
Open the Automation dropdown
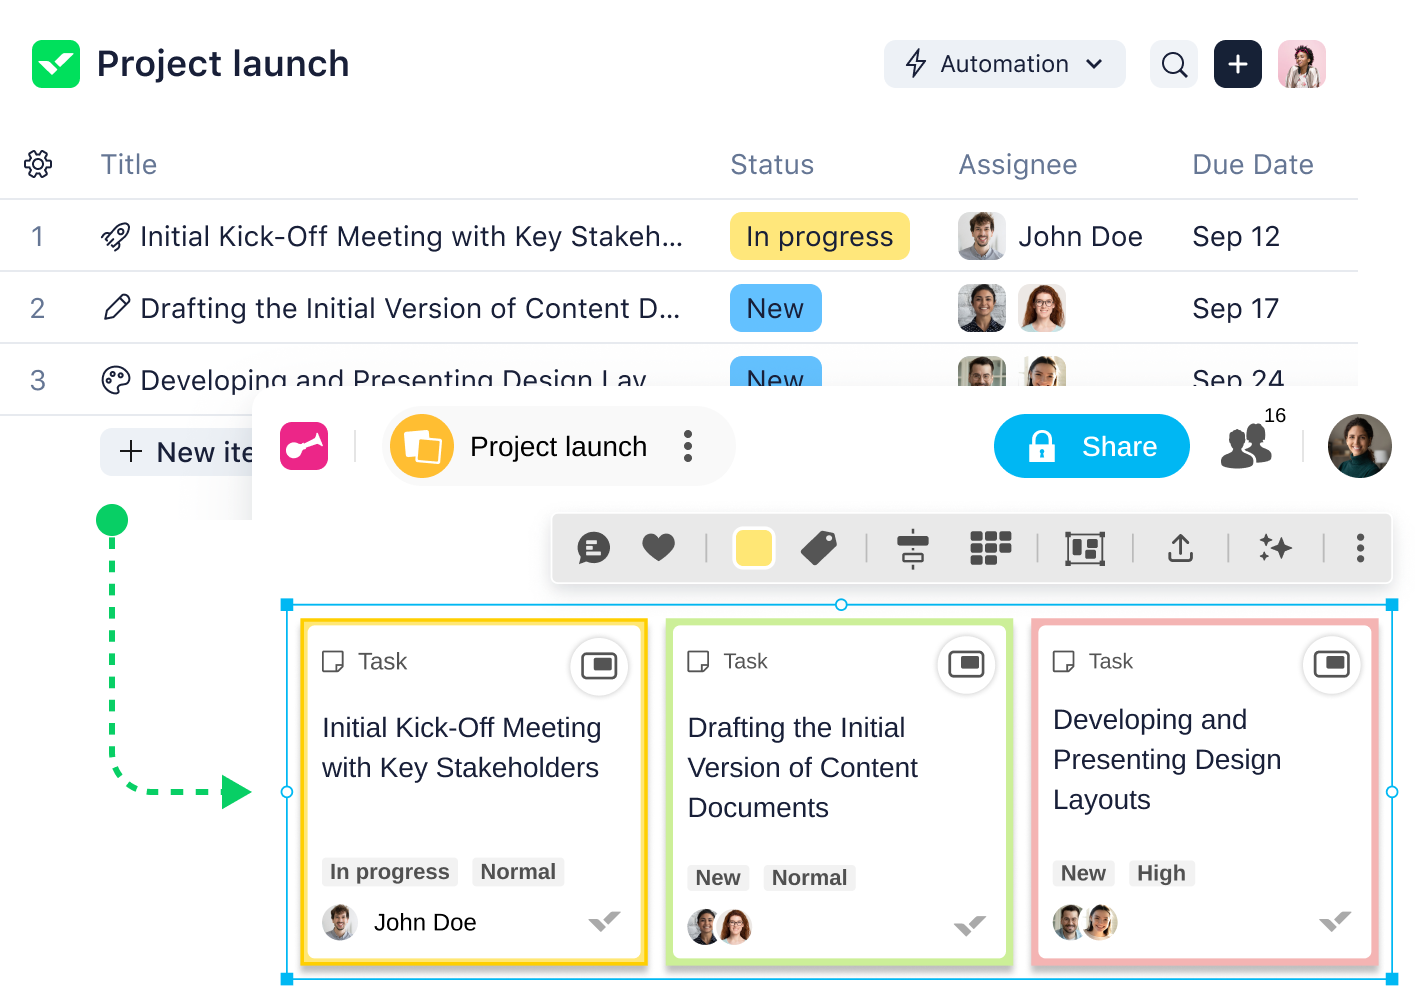[1004, 64]
